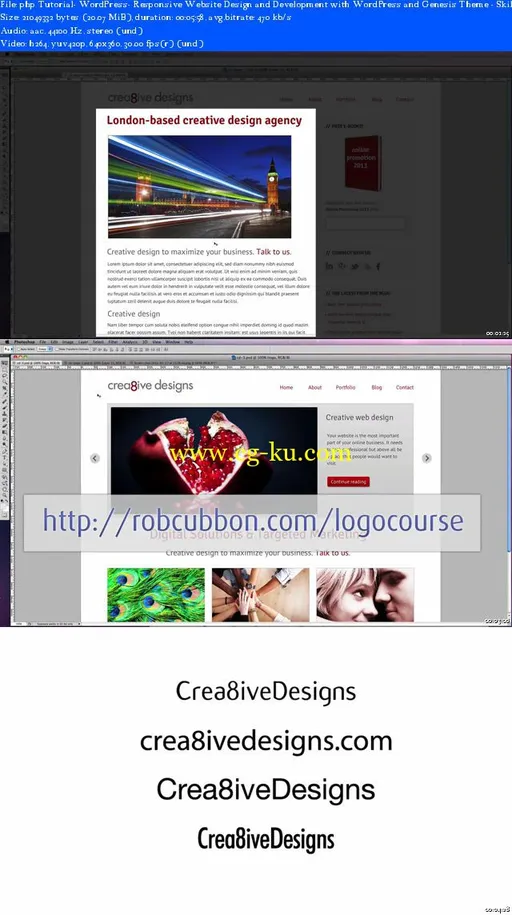Screen dimensions: 512x915
Task: Open the Filter menu in Photoshop
Action: coord(113,341)
